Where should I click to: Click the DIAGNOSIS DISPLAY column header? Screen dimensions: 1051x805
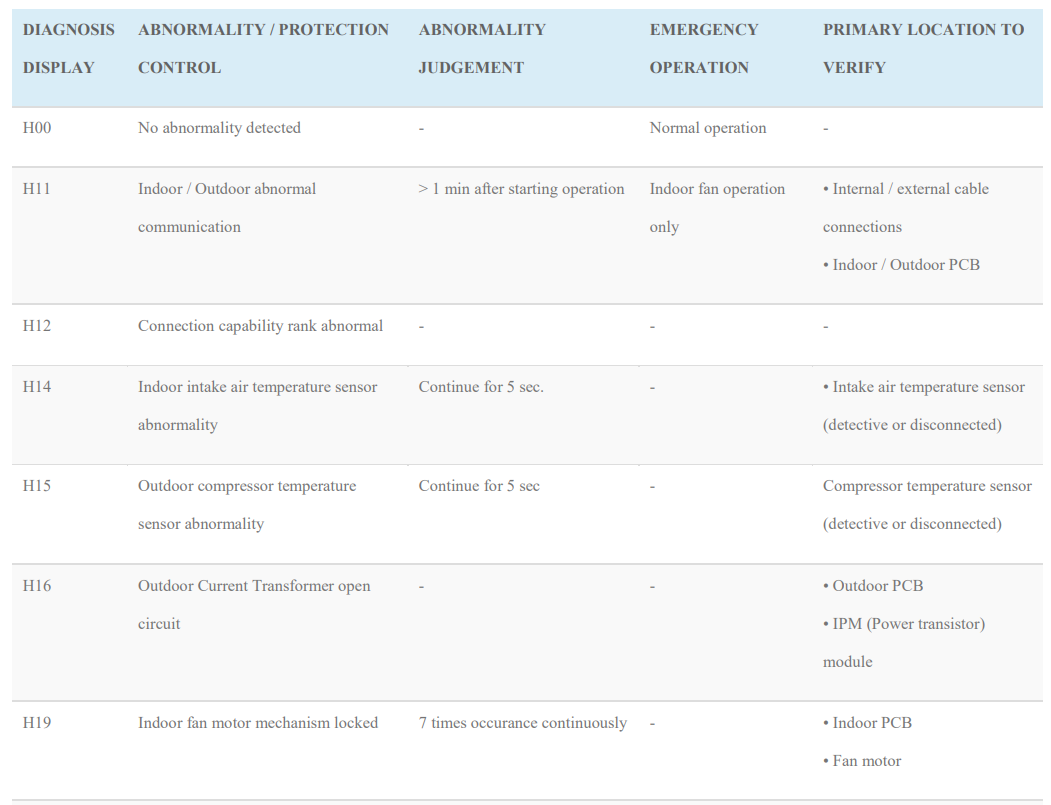coord(68,48)
